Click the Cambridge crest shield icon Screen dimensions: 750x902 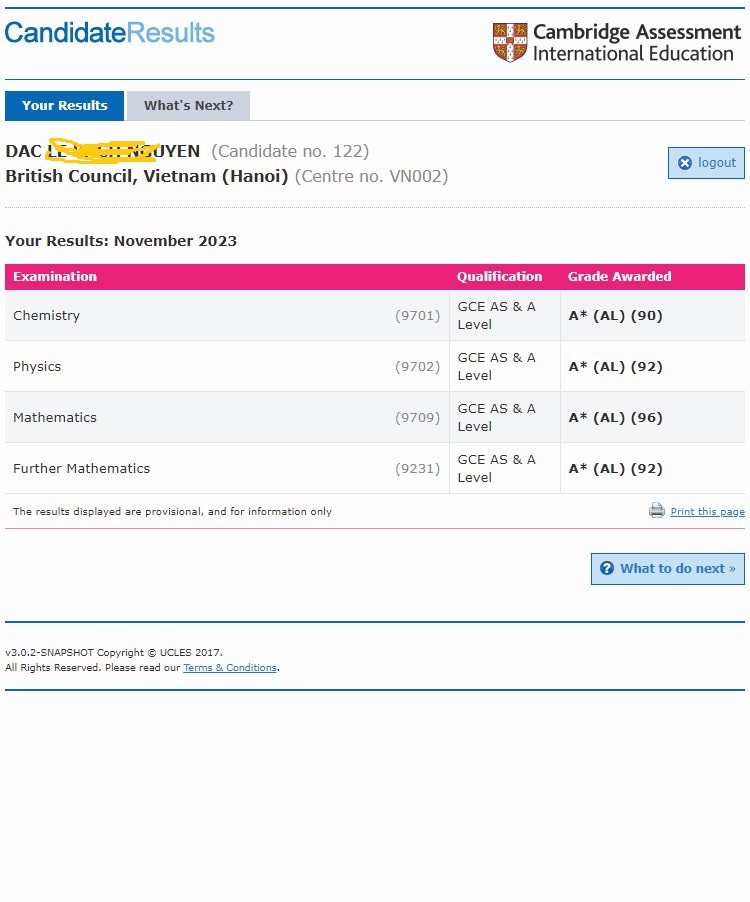tap(509, 42)
